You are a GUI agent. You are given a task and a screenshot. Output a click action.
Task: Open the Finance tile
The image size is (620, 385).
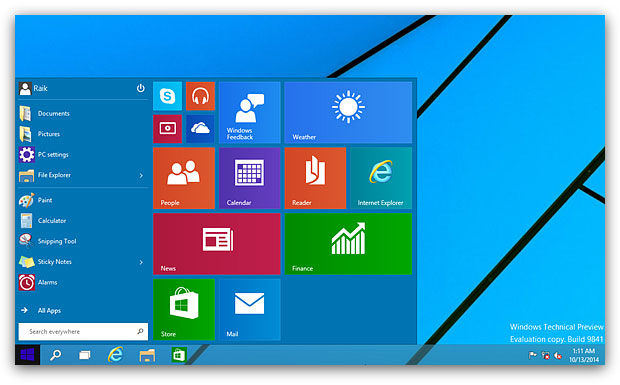click(348, 244)
